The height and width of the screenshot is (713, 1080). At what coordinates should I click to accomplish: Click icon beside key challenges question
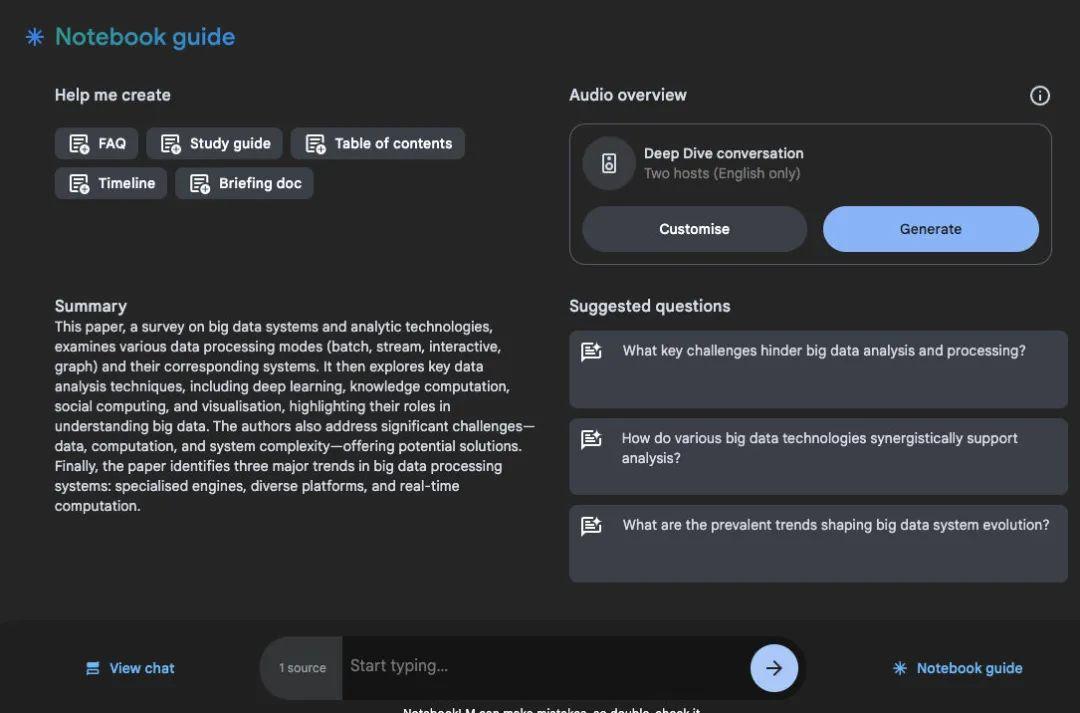(x=591, y=352)
